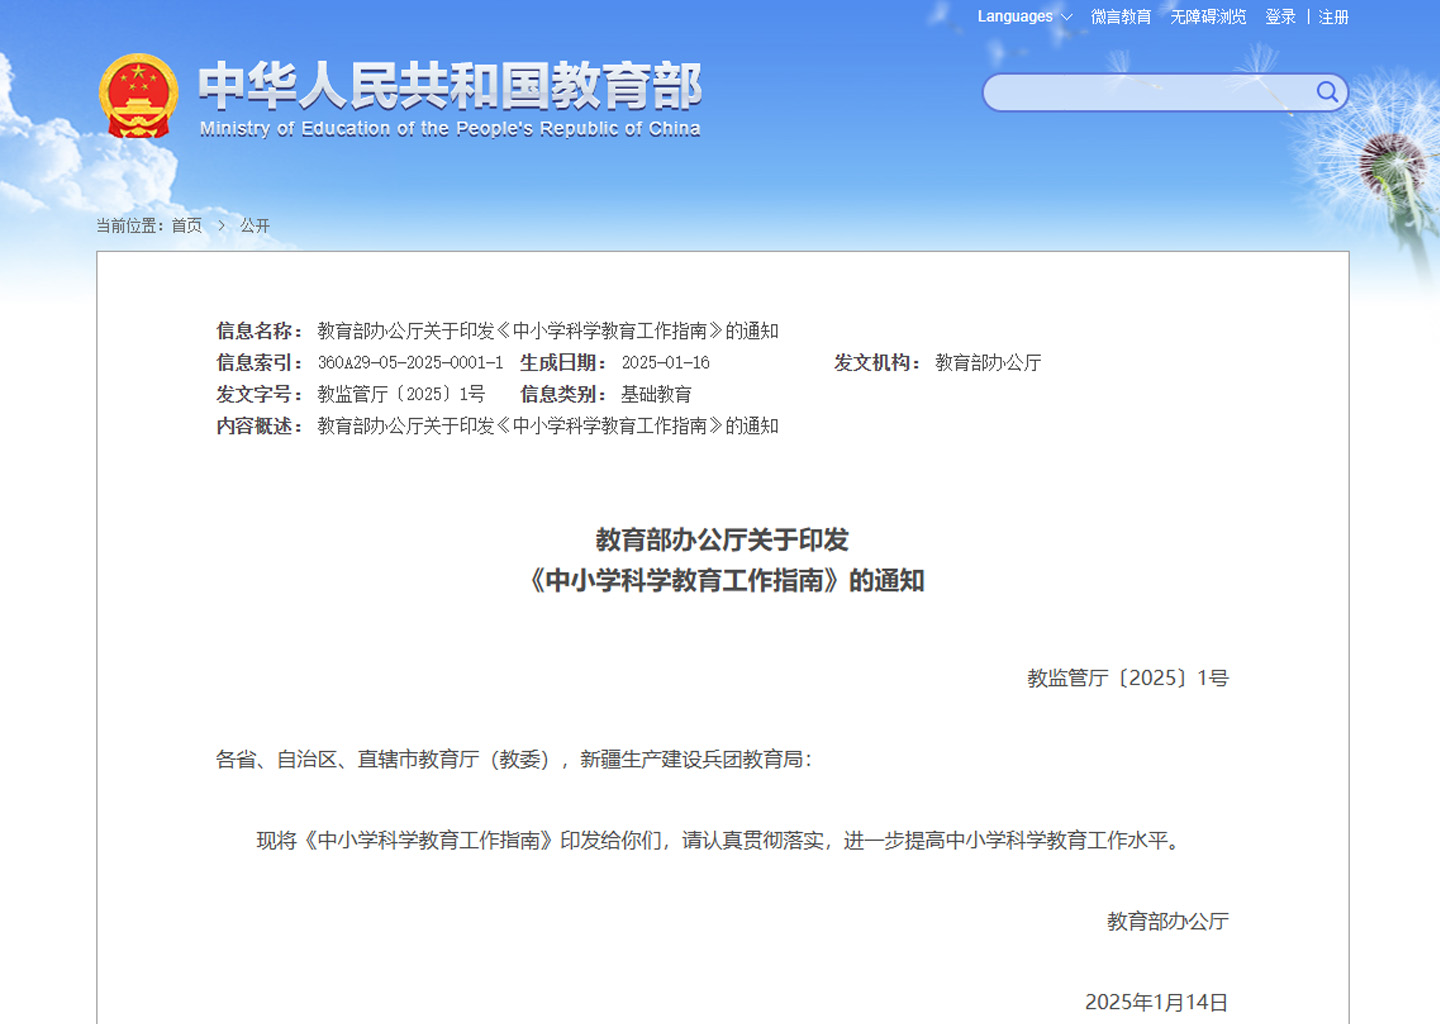
Task: Click the bold document heading 教育部办公厅关于印发
Action: (x=722, y=540)
